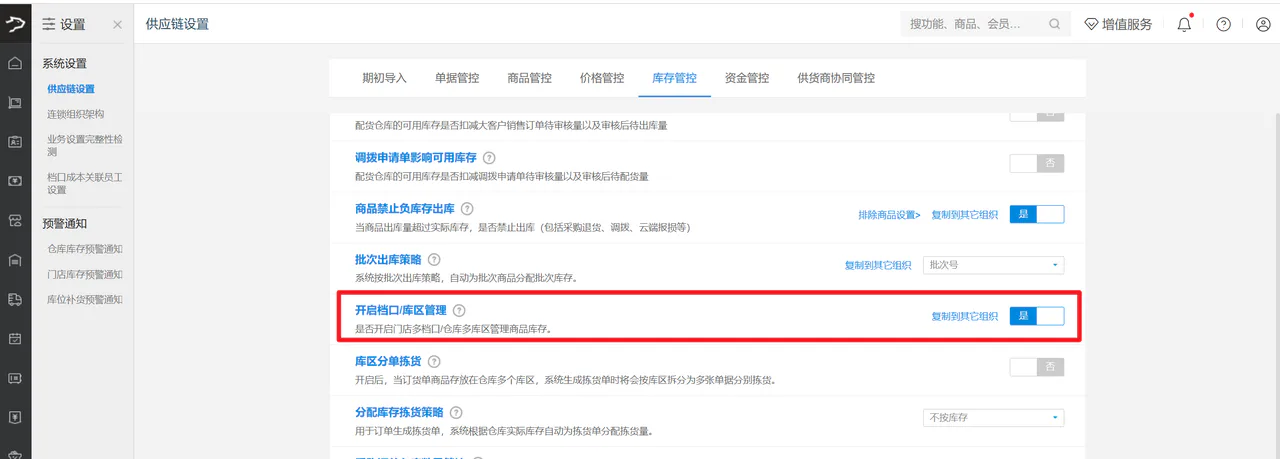This screenshot has height=459, width=1280.
Task: Open 档口成本关联员工设置 in the settings menu
Action: pyautogui.click(x=84, y=183)
